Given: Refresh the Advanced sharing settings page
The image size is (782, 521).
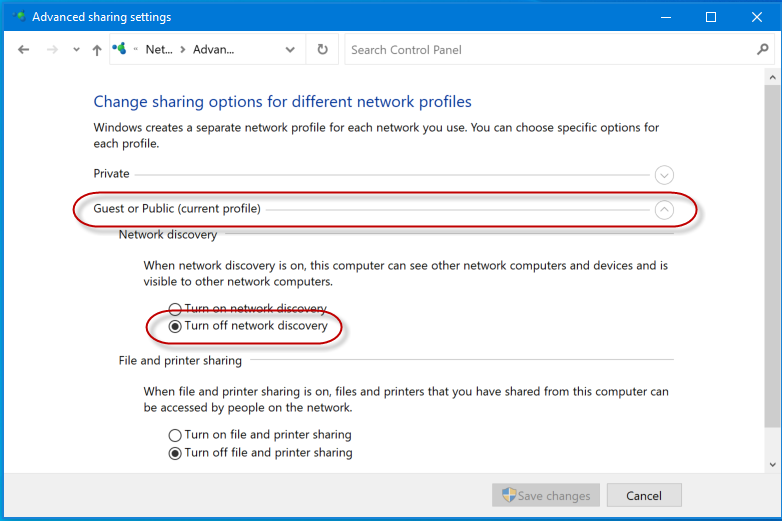Looking at the screenshot, I should coord(322,50).
